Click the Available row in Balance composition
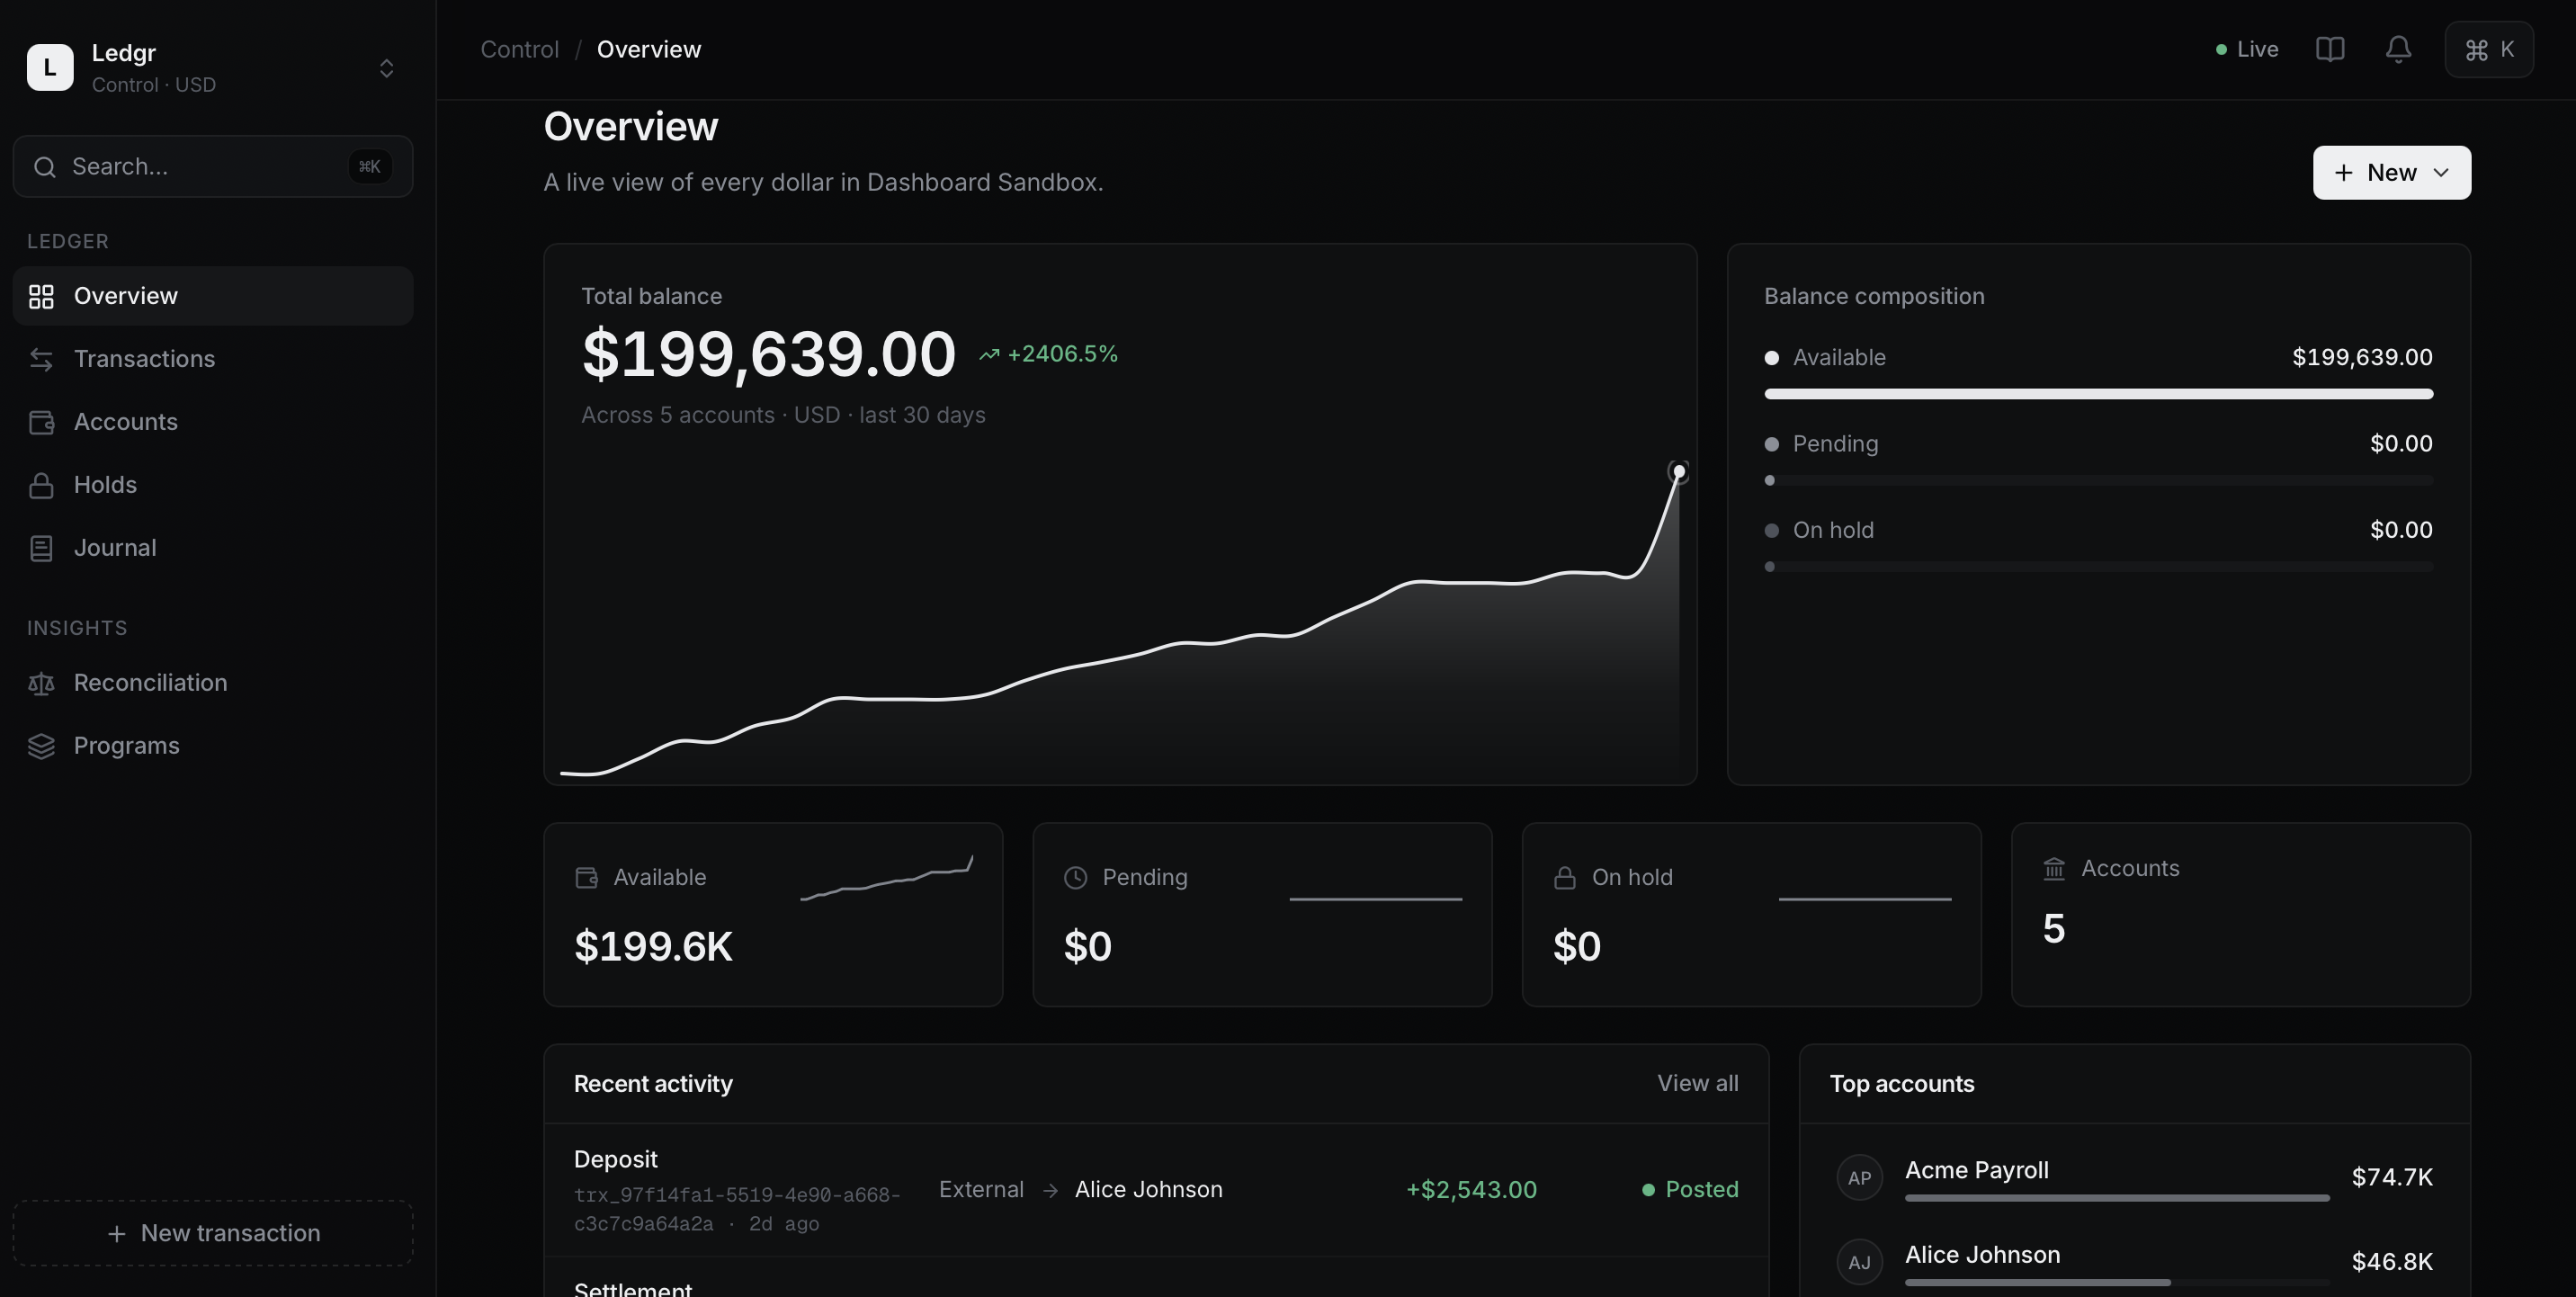The image size is (2576, 1297). click(x=2098, y=358)
